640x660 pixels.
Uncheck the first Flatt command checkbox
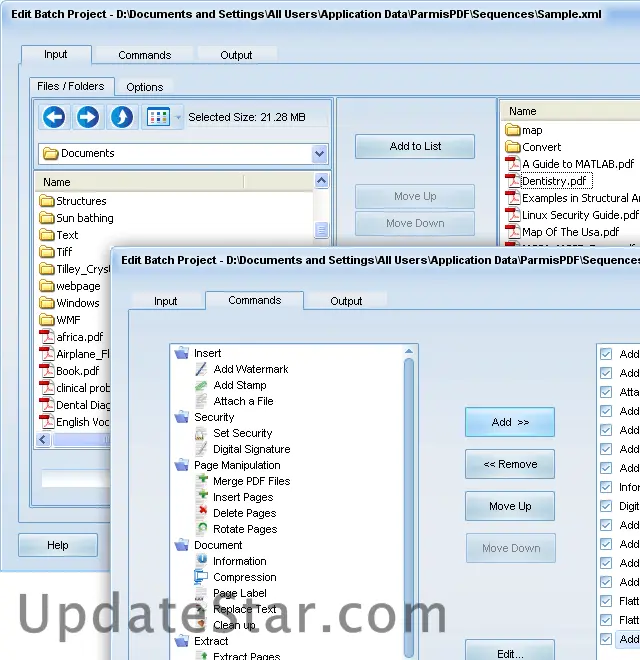606,601
